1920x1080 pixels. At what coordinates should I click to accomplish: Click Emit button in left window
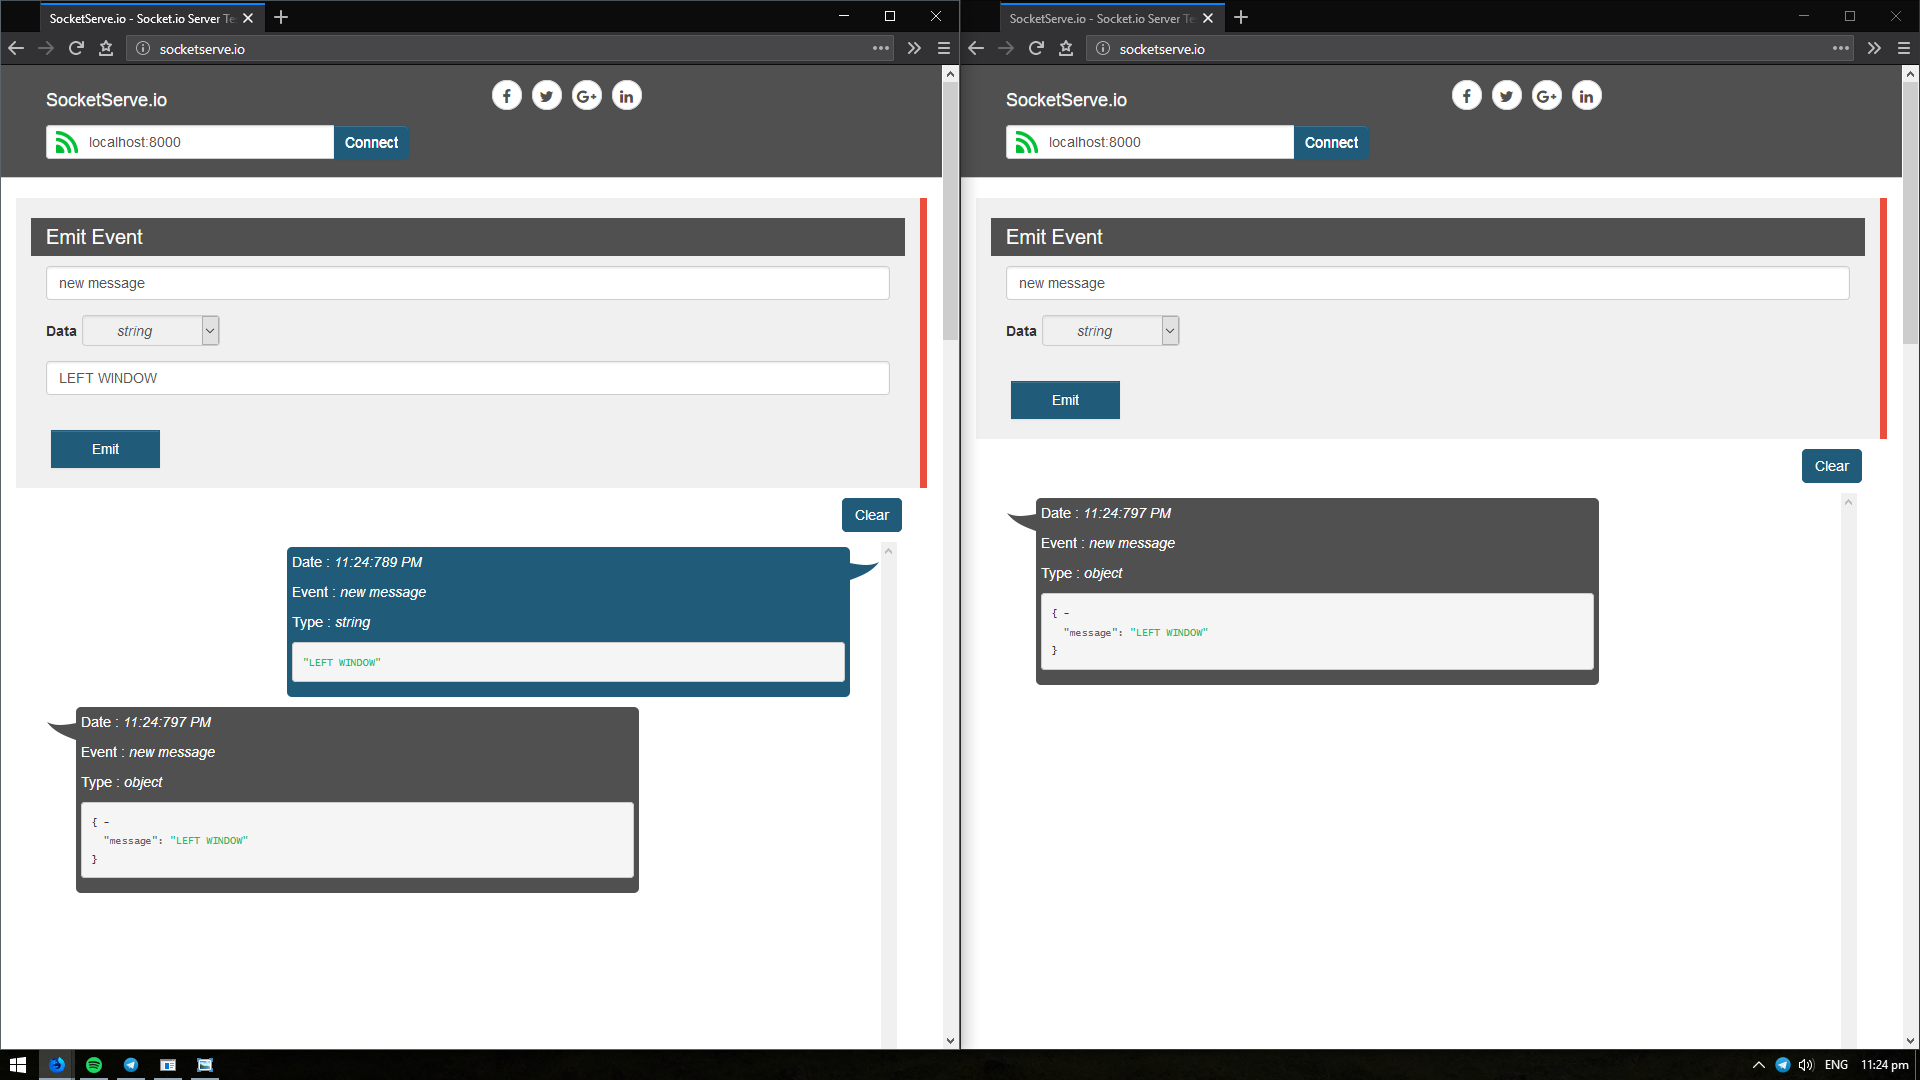point(105,449)
